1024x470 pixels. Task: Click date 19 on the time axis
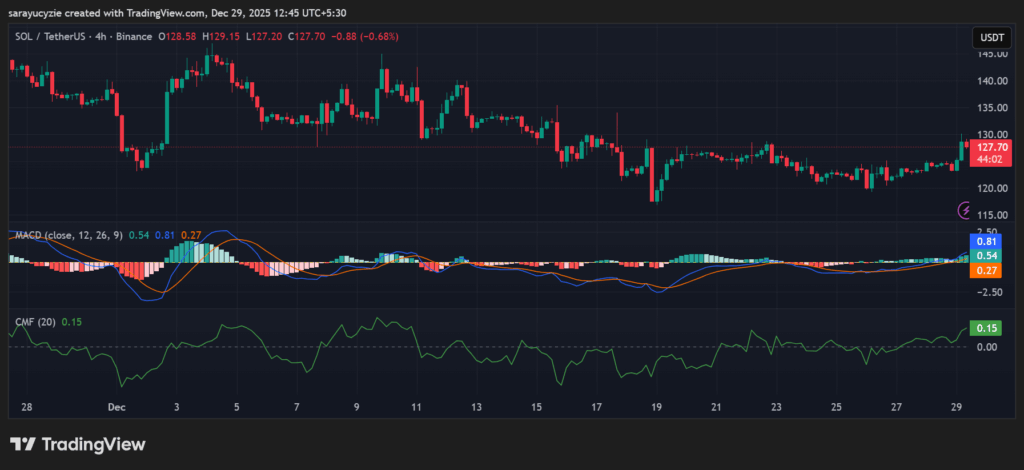click(x=657, y=408)
